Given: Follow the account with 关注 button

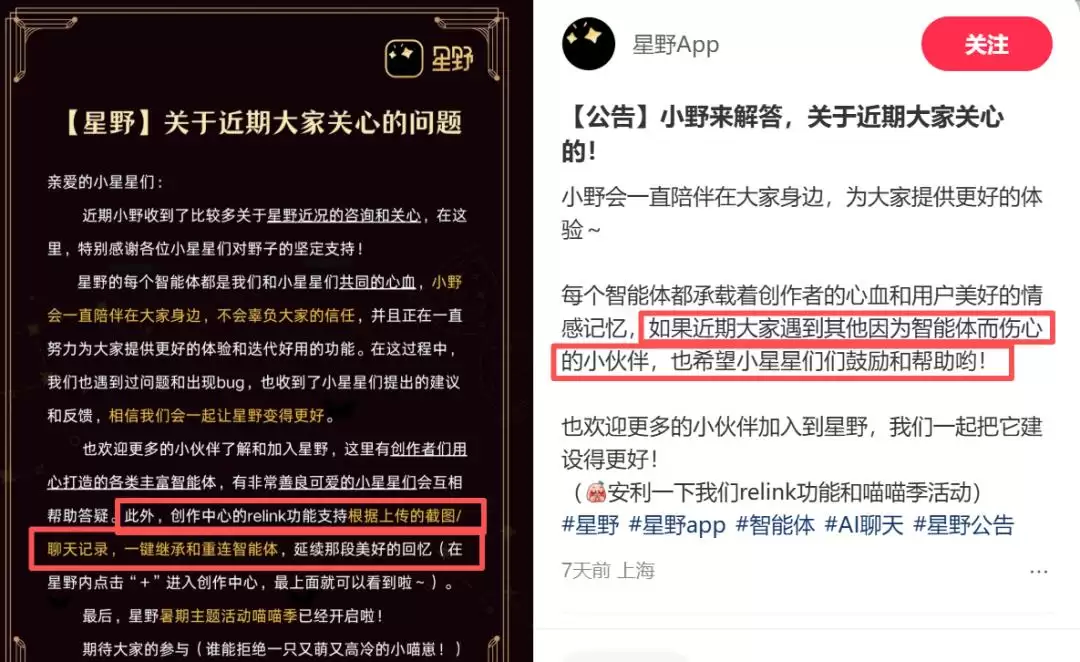Looking at the screenshot, I should pos(986,44).
